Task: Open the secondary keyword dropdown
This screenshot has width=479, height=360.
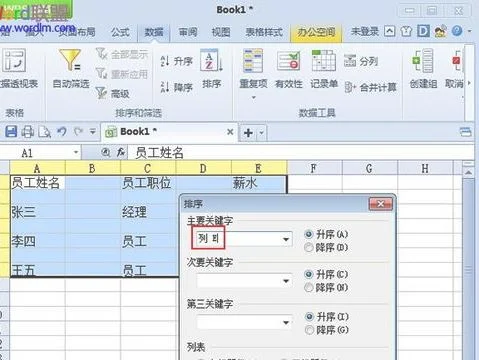Action: coord(286,281)
